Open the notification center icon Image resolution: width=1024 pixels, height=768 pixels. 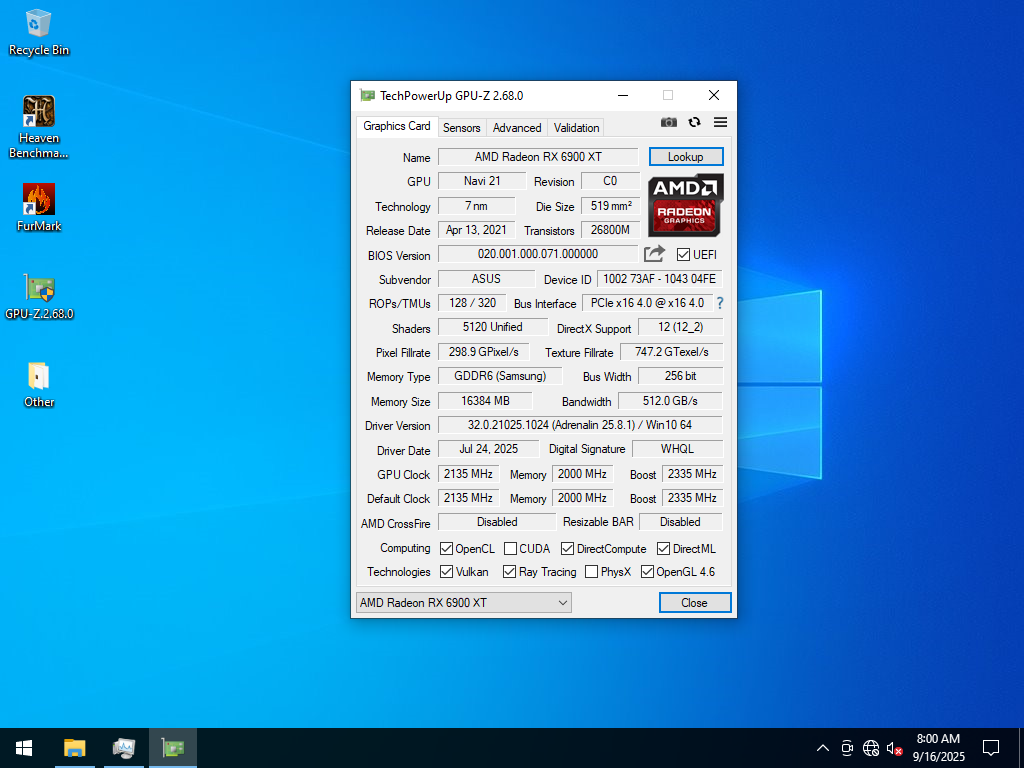991,748
